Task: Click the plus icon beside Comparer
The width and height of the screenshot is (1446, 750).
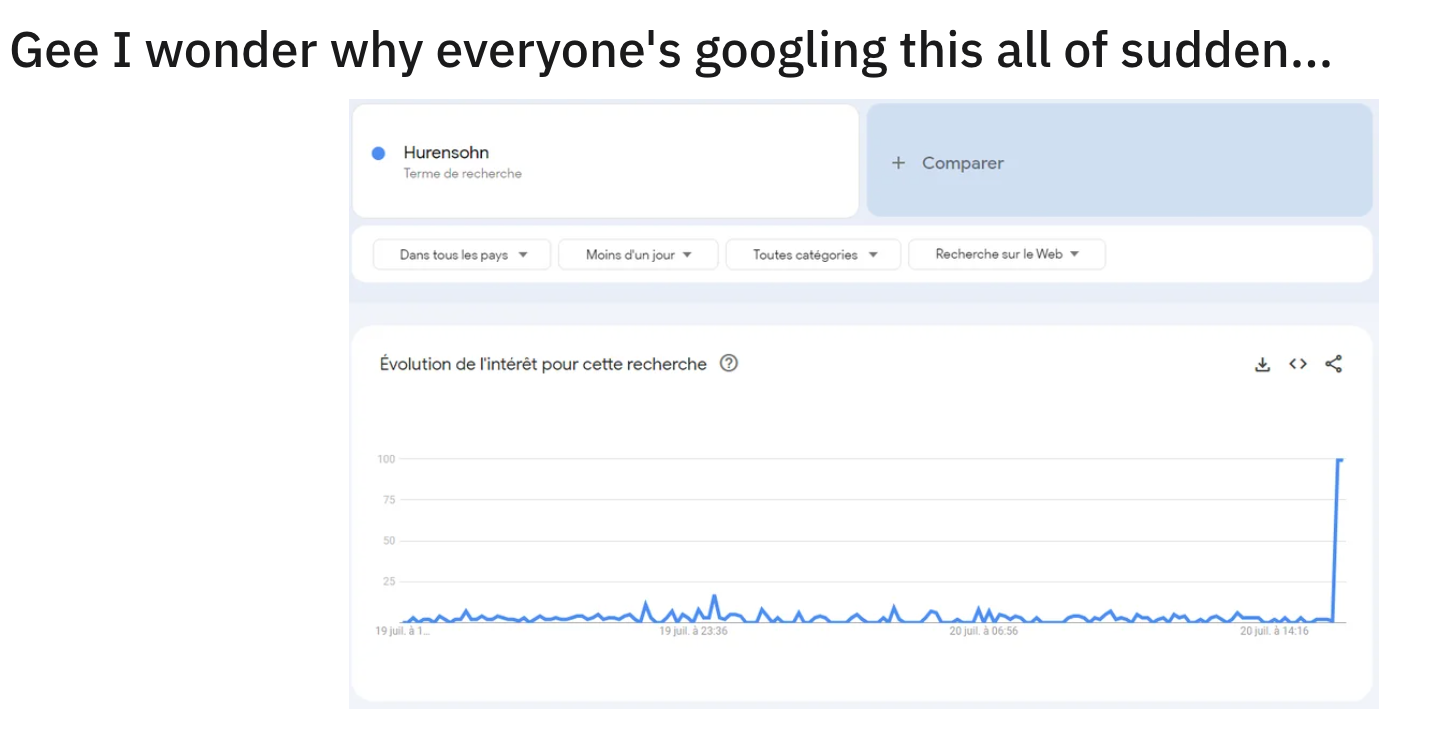Action: click(898, 163)
